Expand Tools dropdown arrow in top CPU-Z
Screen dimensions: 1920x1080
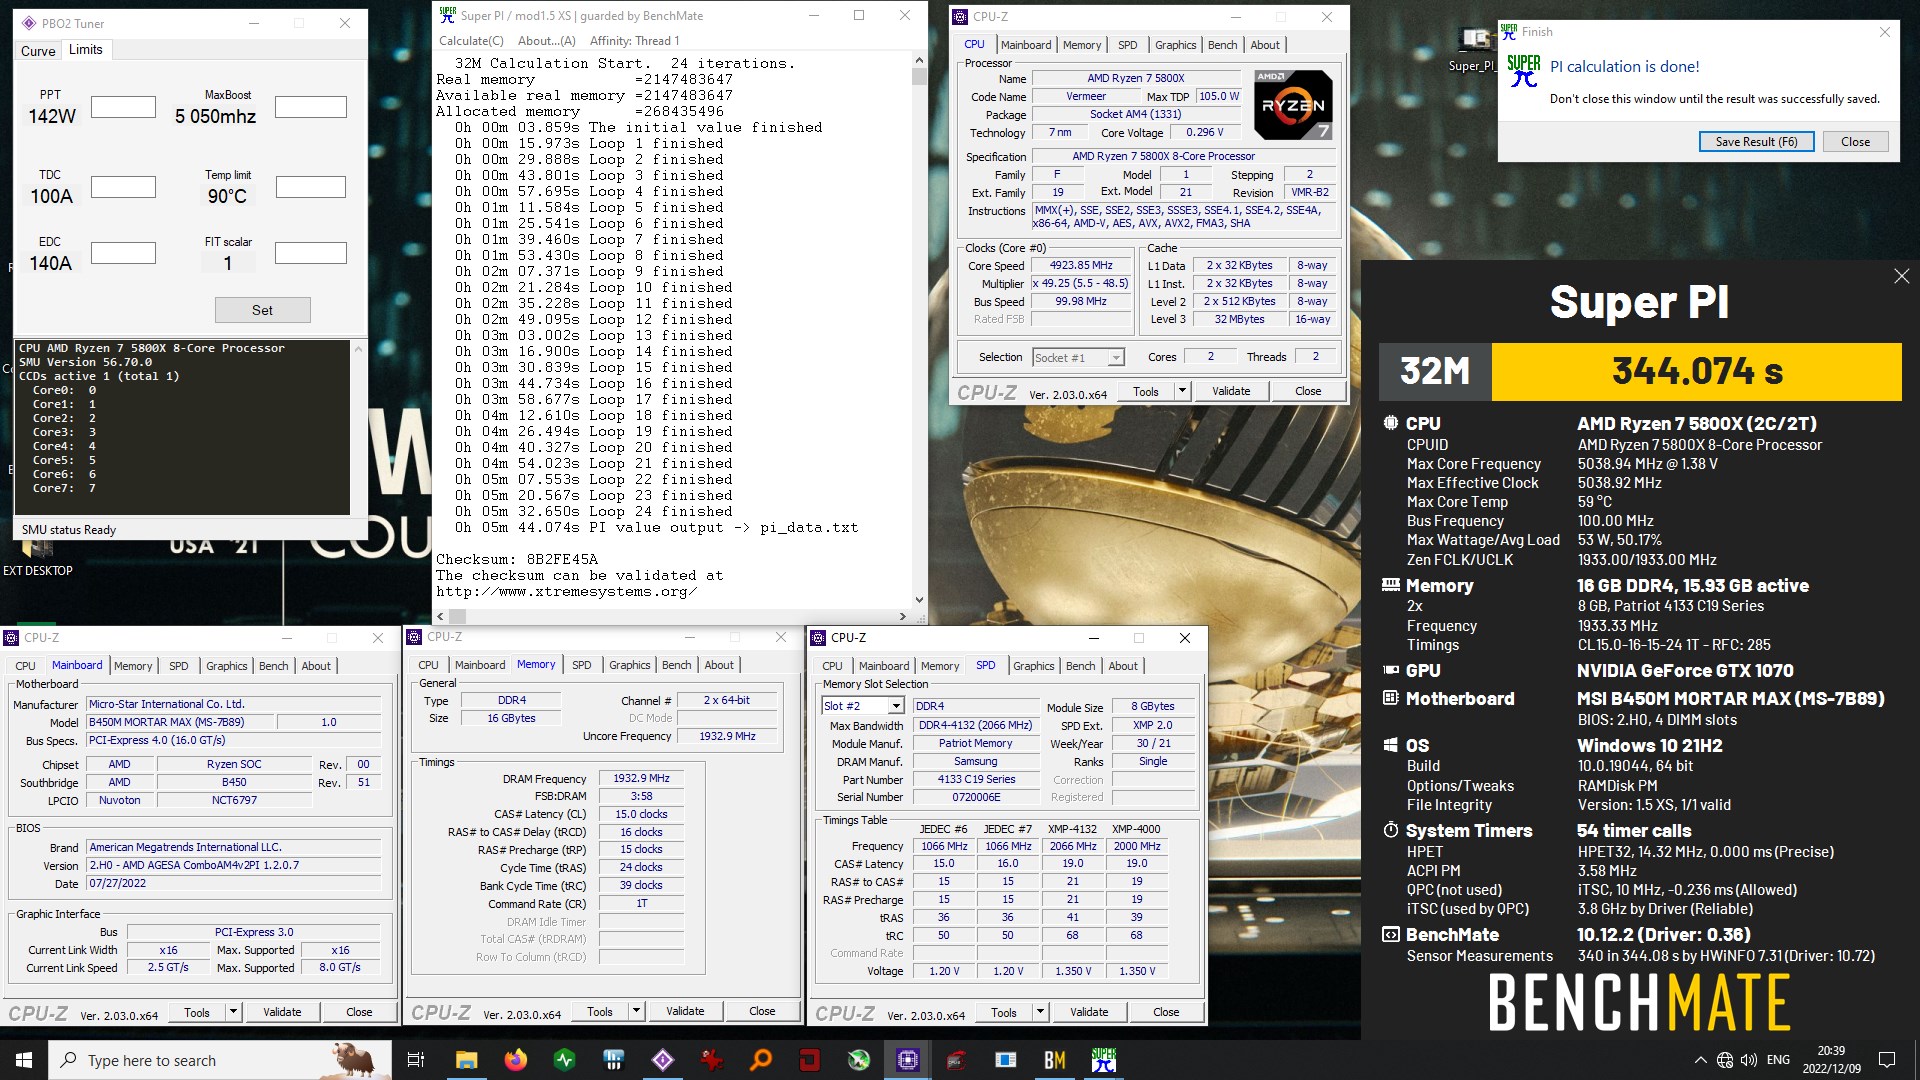pos(1182,391)
